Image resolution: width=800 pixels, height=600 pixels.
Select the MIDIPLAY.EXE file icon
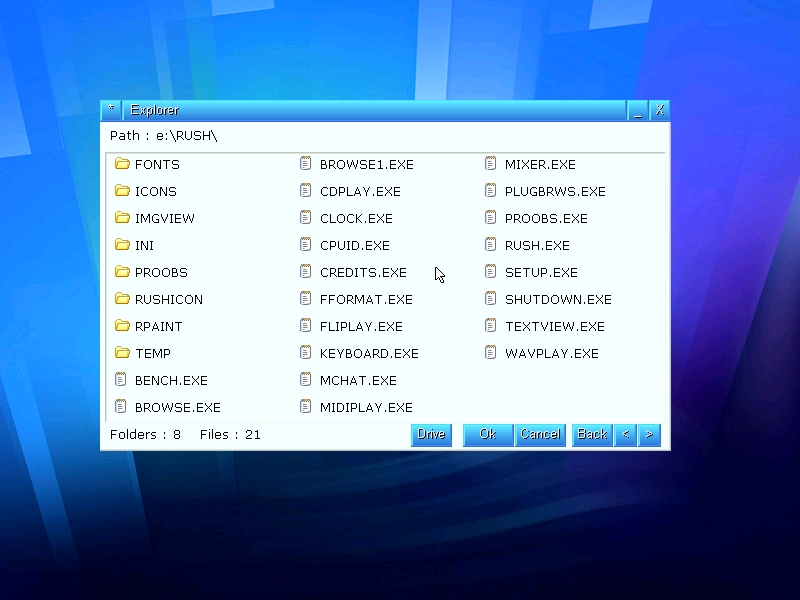(305, 406)
